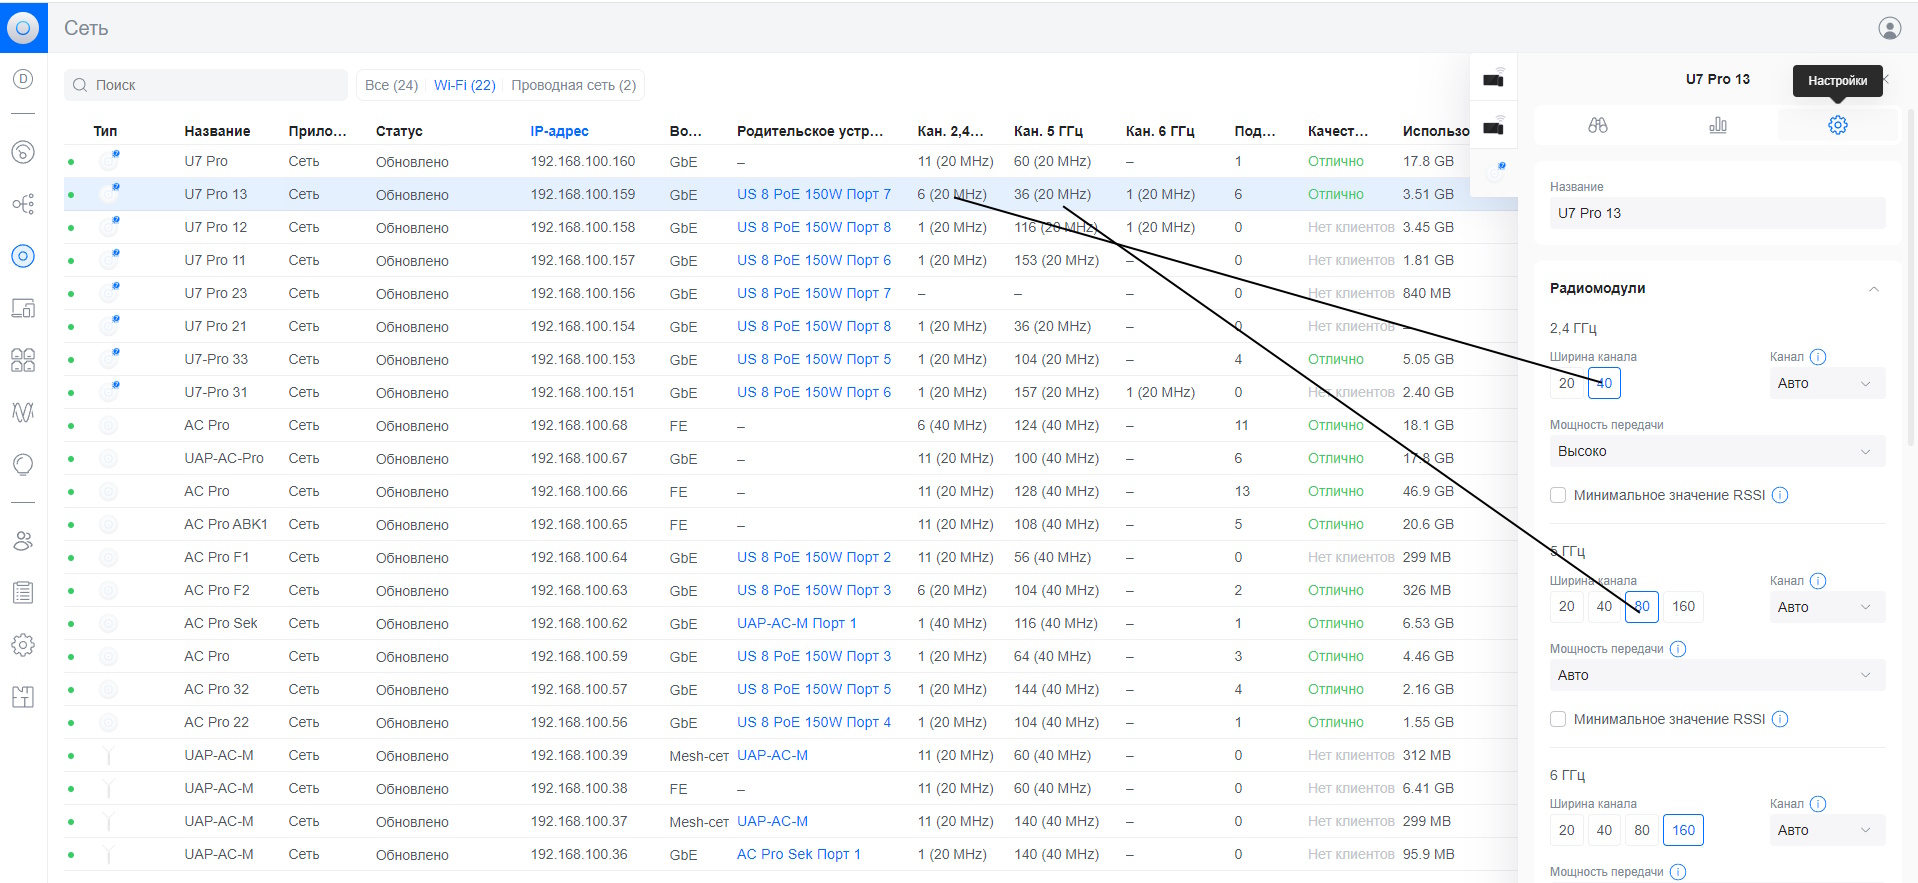
Task: Set the 6 ГГц channel width to 160
Action: pyautogui.click(x=1684, y=830)
